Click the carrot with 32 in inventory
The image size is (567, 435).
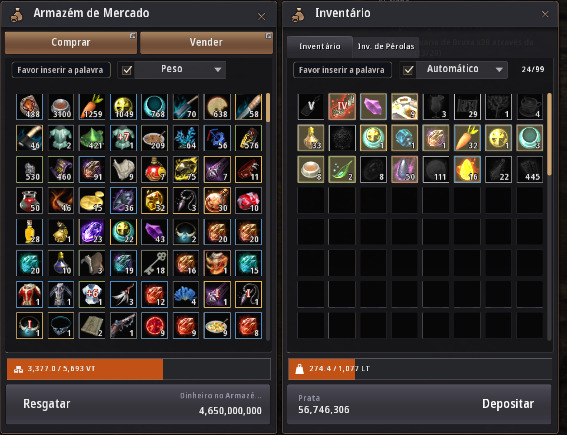pos(467,138)
